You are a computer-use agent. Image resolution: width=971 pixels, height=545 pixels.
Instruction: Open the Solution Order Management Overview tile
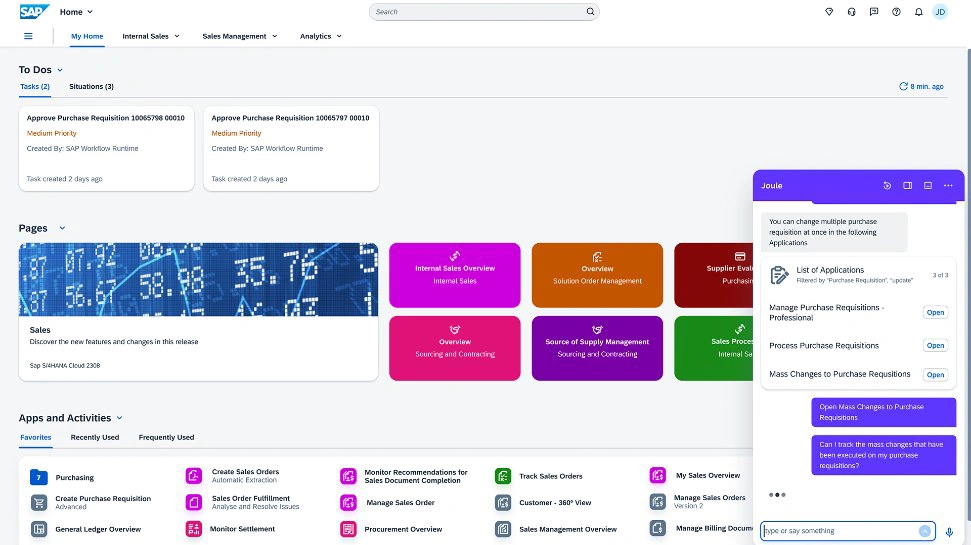[597, 275]
